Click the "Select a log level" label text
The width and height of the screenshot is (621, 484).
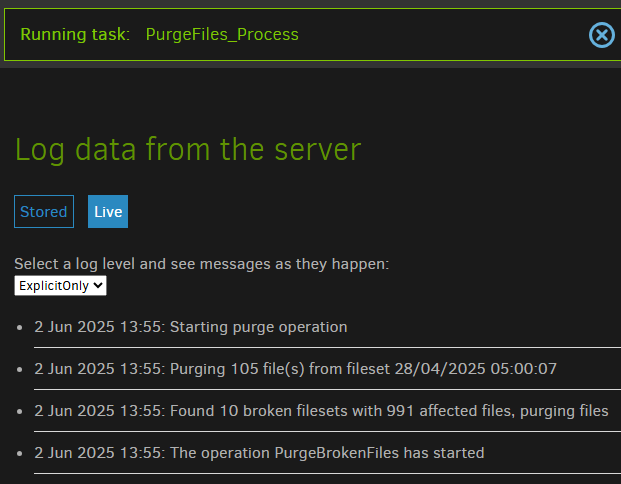point(202,264)
